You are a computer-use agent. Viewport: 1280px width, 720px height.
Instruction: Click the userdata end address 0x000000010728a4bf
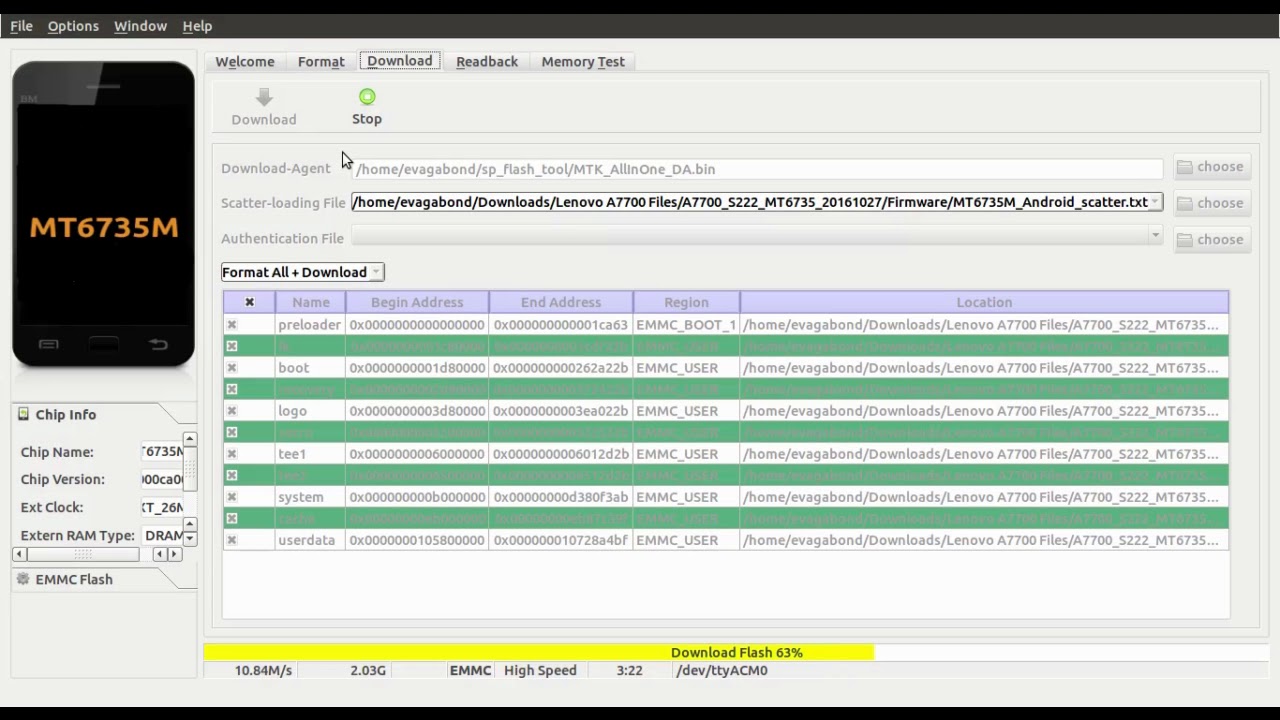561,540
